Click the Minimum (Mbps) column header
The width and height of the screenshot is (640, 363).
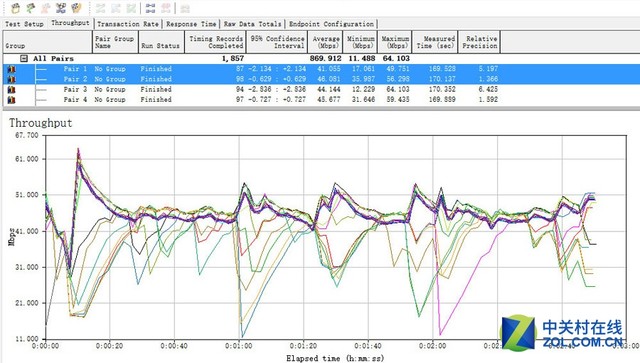360,42
